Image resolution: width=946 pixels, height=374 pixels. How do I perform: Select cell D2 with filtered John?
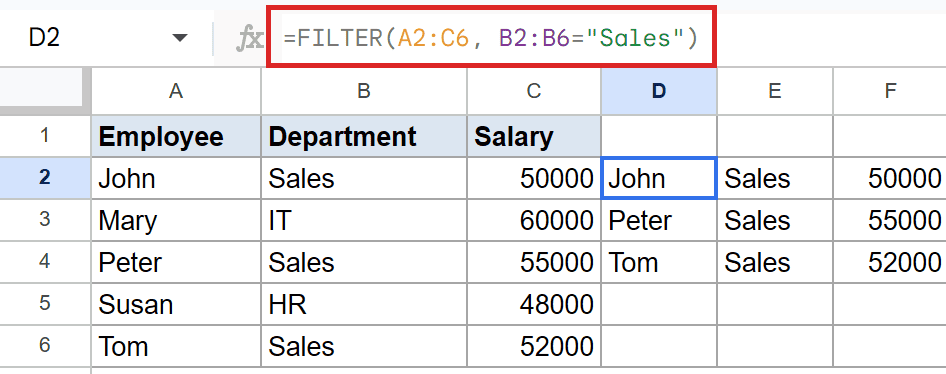pos(659,179)
